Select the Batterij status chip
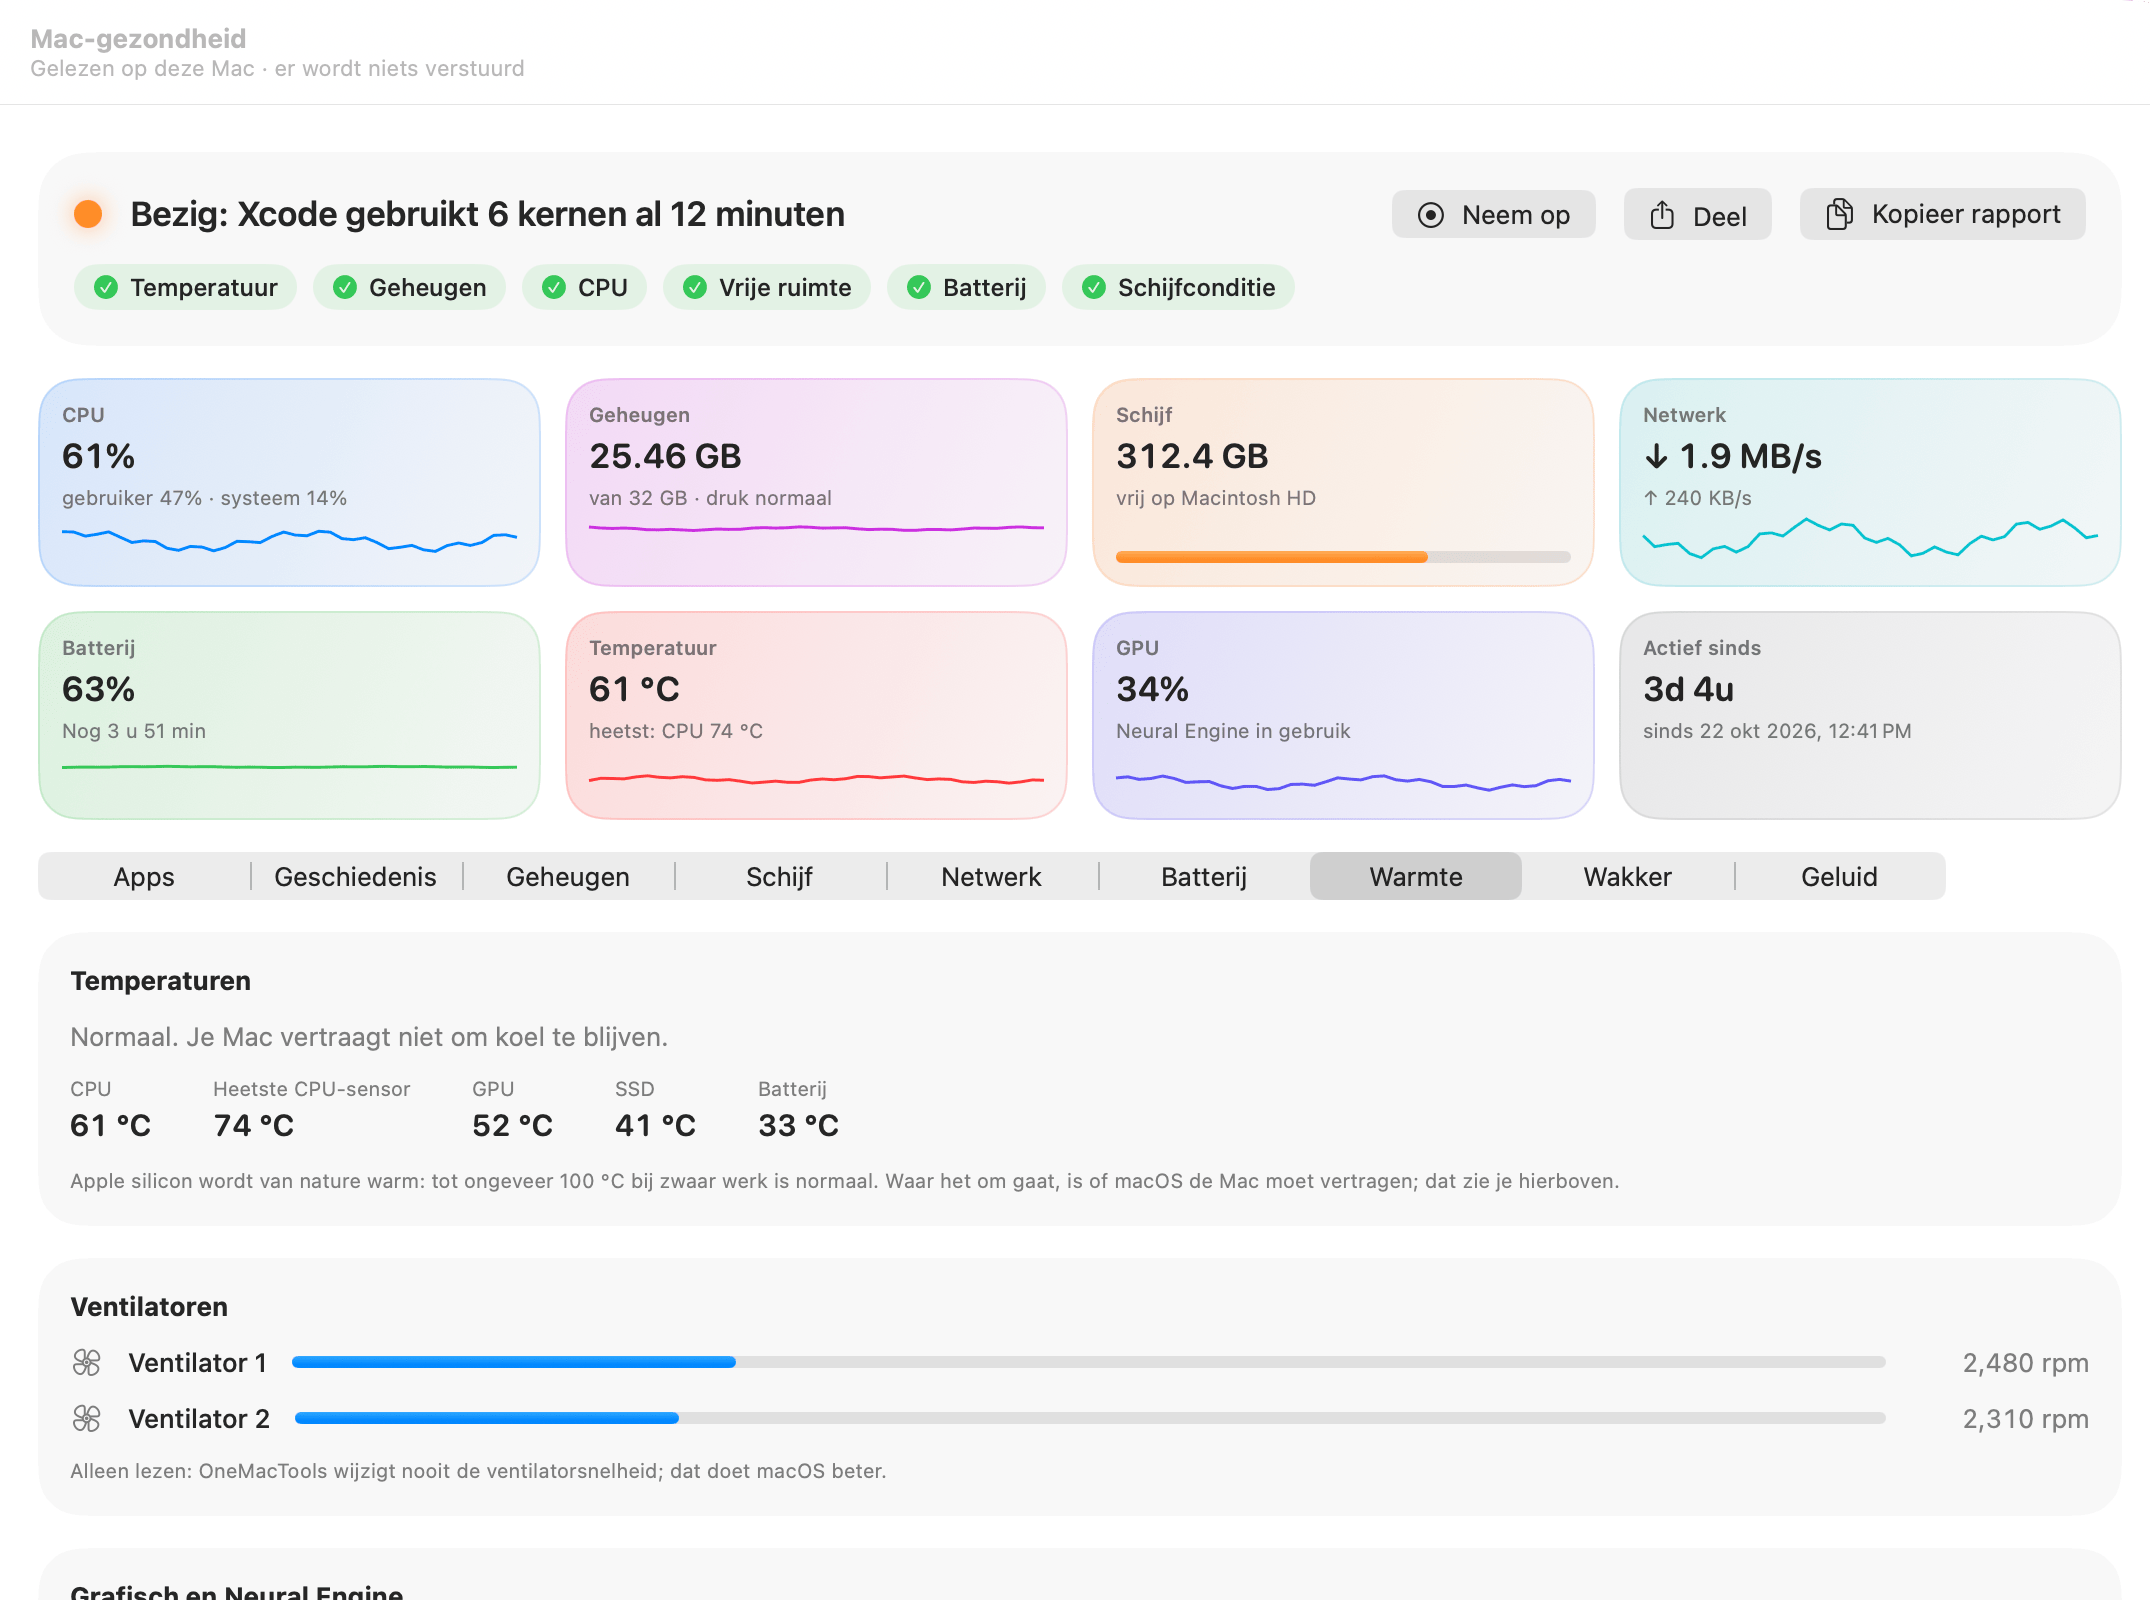This screenshot has width=2150, height=1600. pyautogui.click(x=966, y=288)
